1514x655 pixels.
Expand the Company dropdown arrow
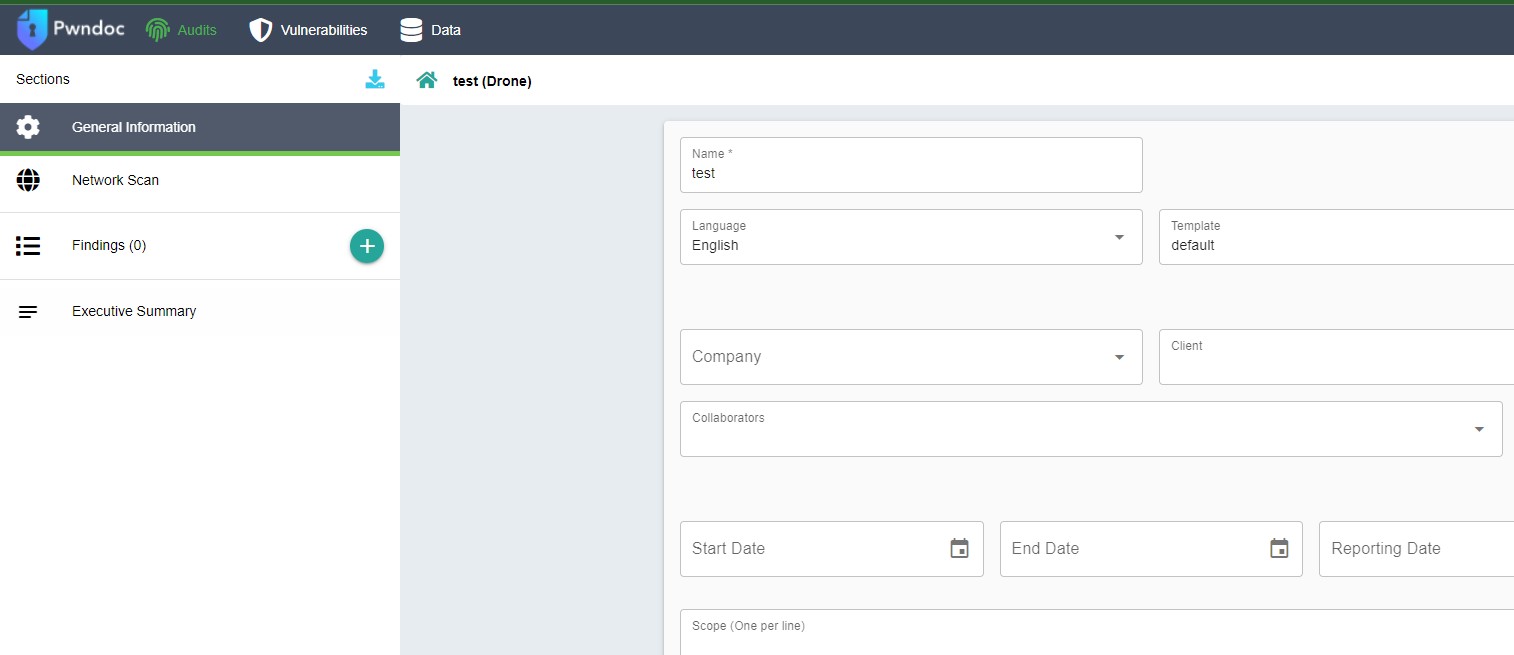(x=1119, y=357)
